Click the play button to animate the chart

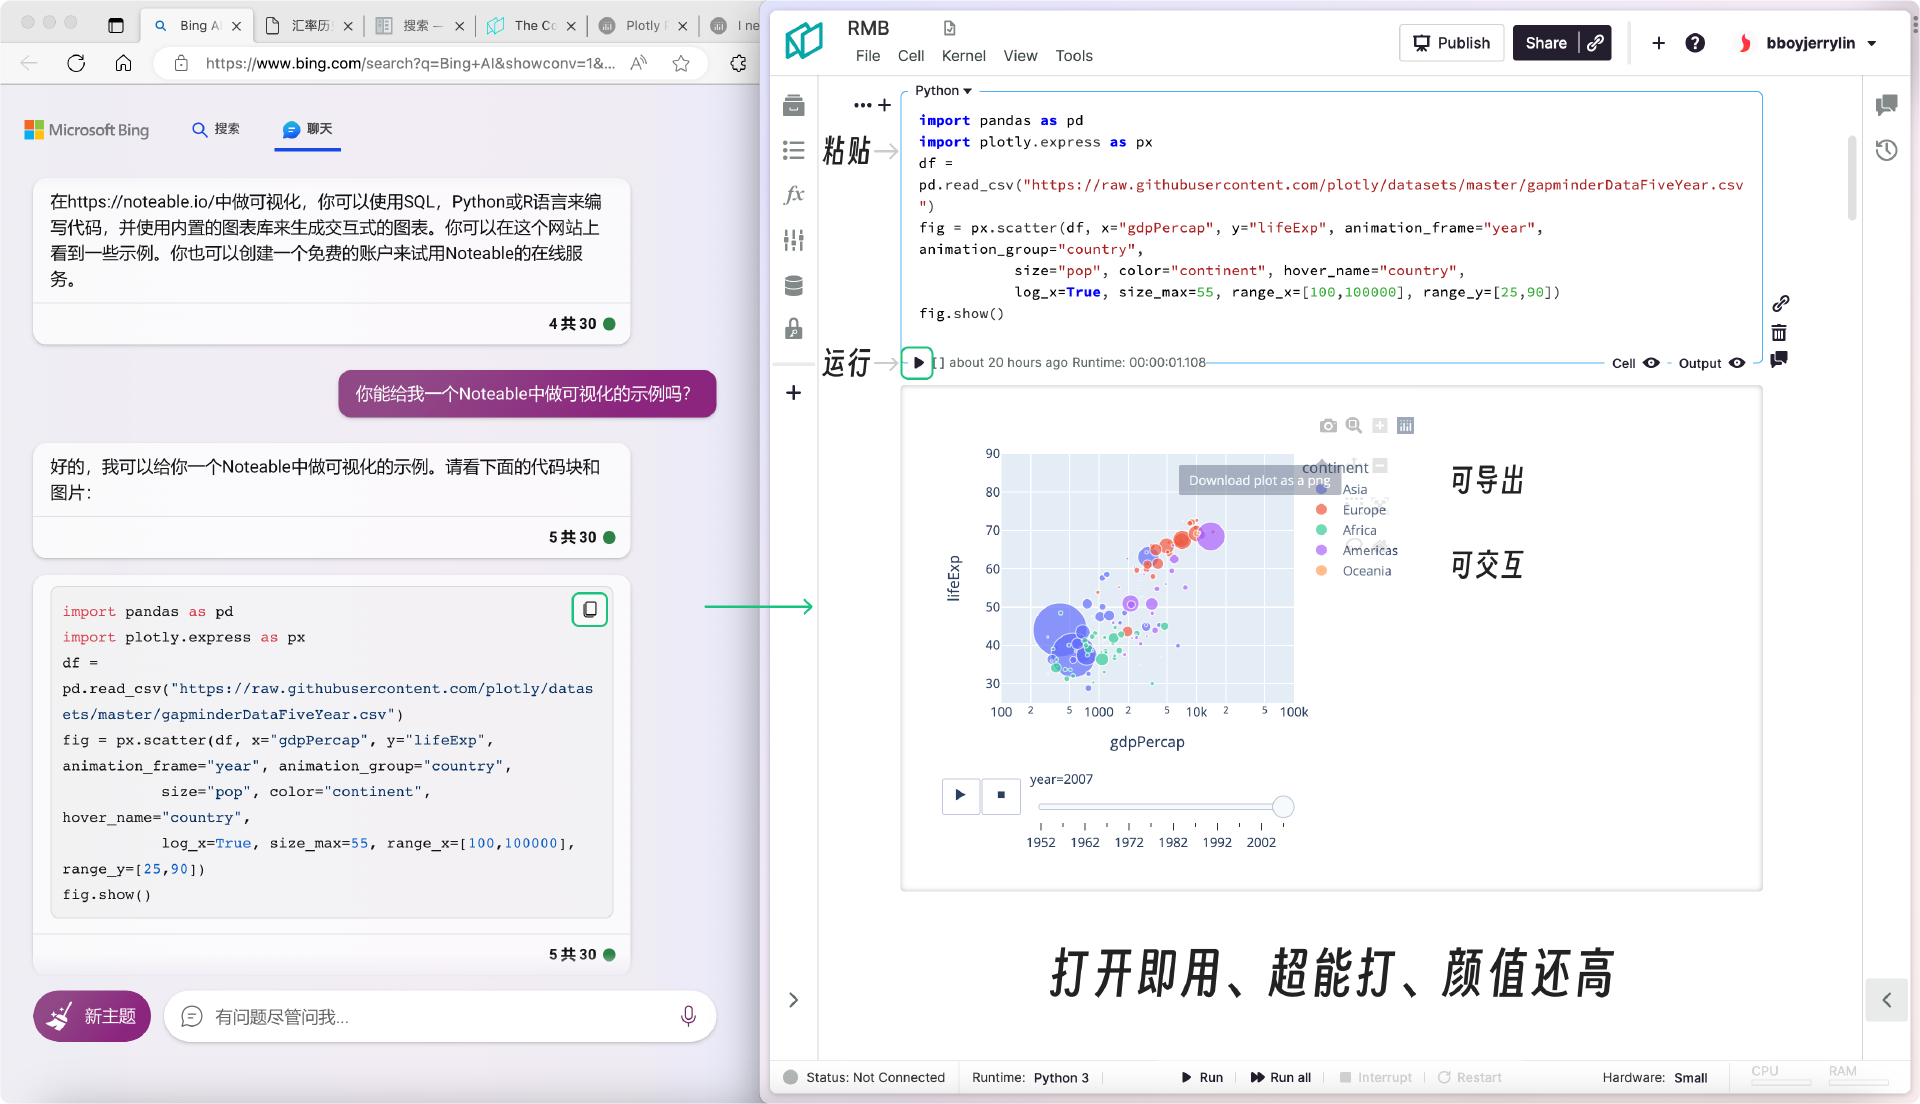[x=961, y=795]
